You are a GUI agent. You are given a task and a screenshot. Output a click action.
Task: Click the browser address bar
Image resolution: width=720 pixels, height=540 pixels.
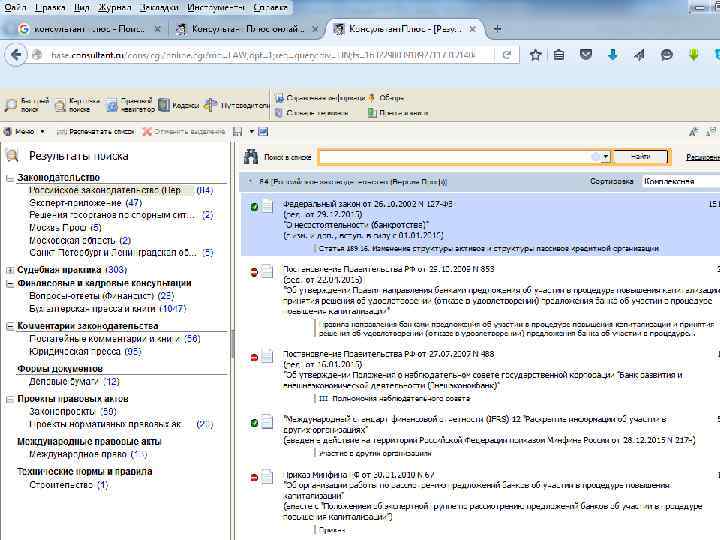(x=271, y=55)
